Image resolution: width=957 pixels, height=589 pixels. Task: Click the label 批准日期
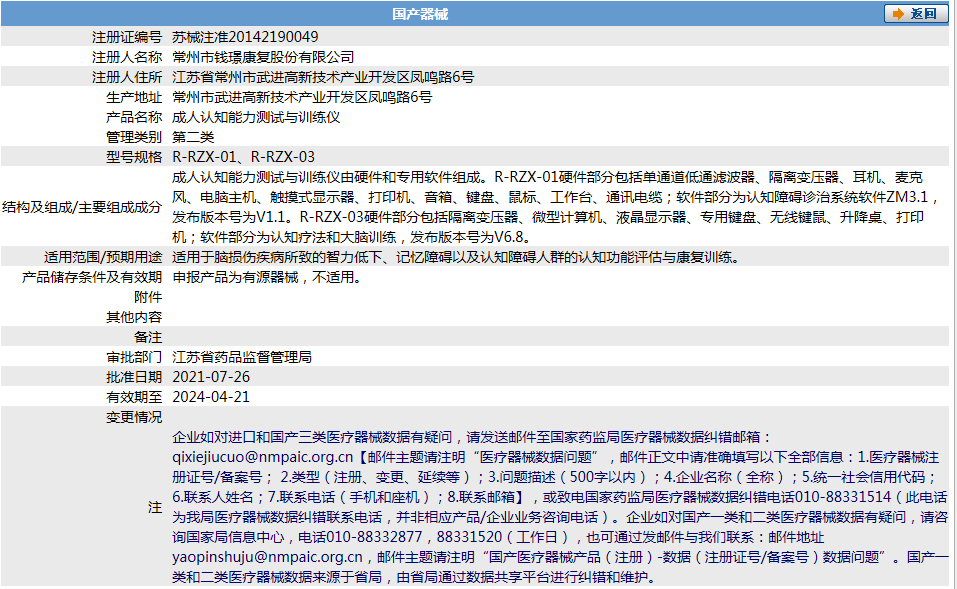point(134,377)
